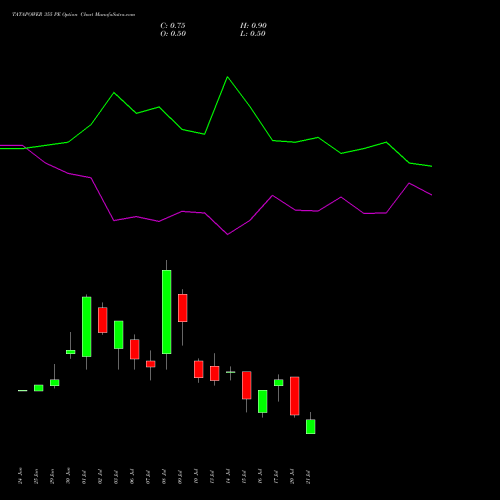Click the 15 Jul date label
Image resolution: width=500 pixels, height=500 pixels.
[245, 477]
